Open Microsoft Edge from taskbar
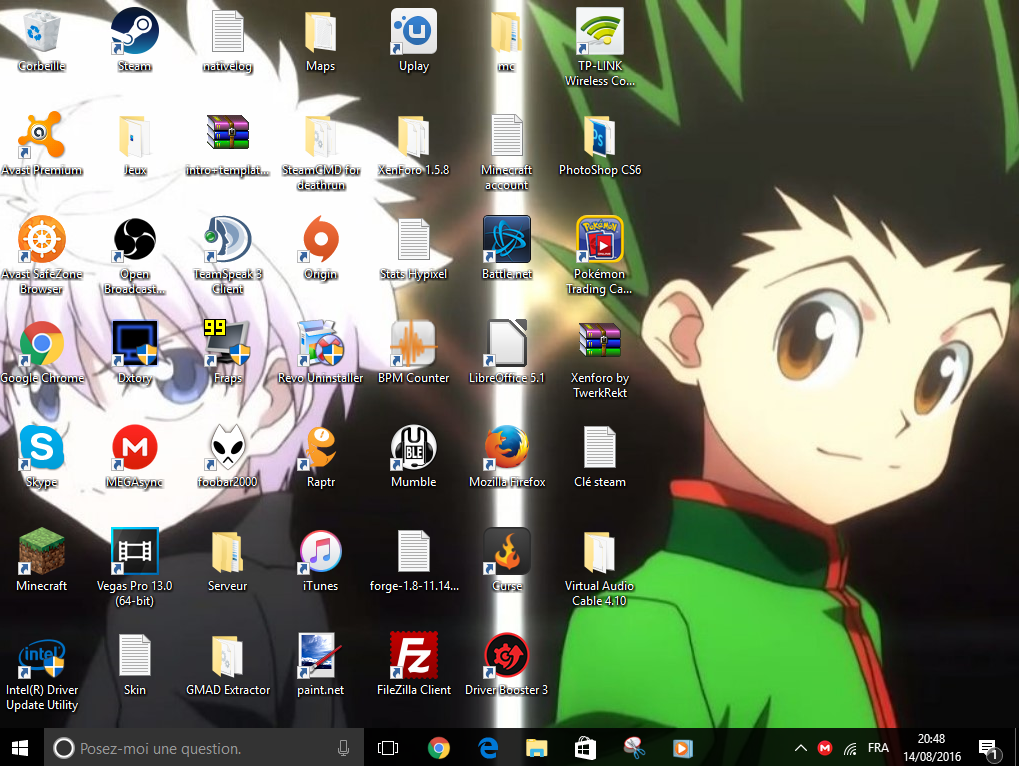Viewport: 1019px width, 766px height. tap(488, 748)
